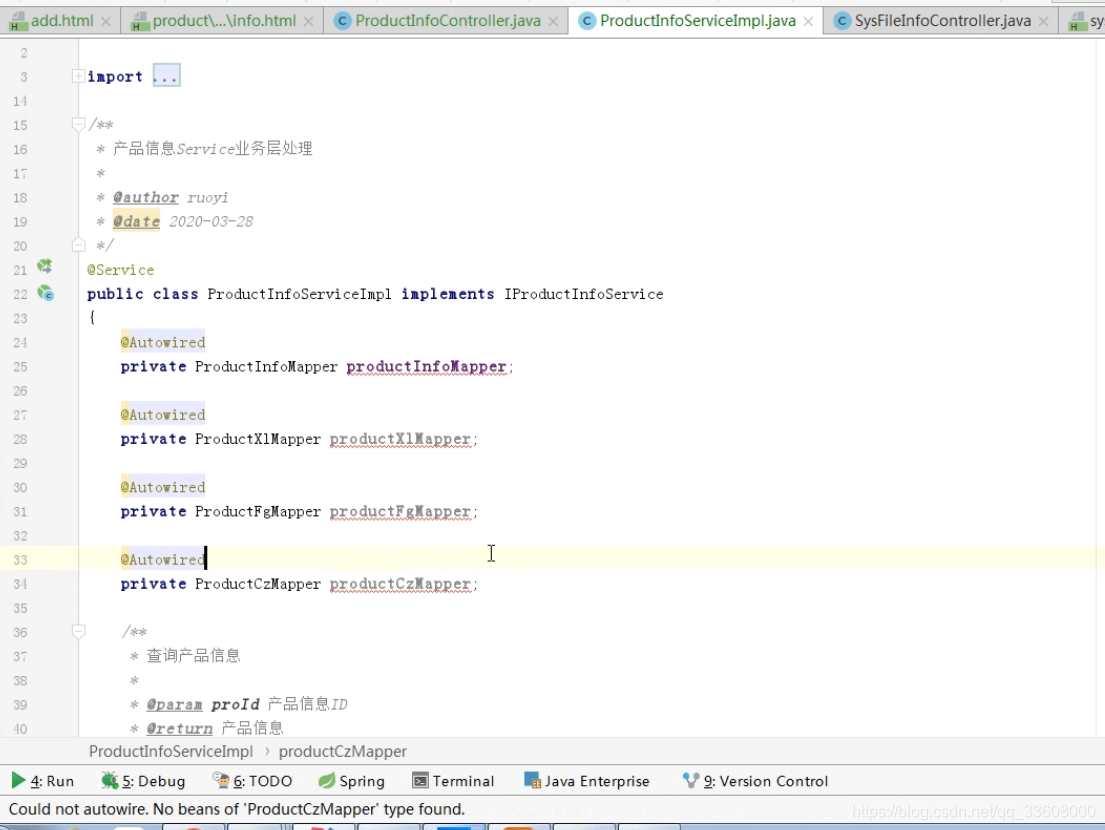The width and height of the screenshot is (1105, 830).
Task: Click the class name ProductInfoServiceImpl on line 22
Action: 300,294
